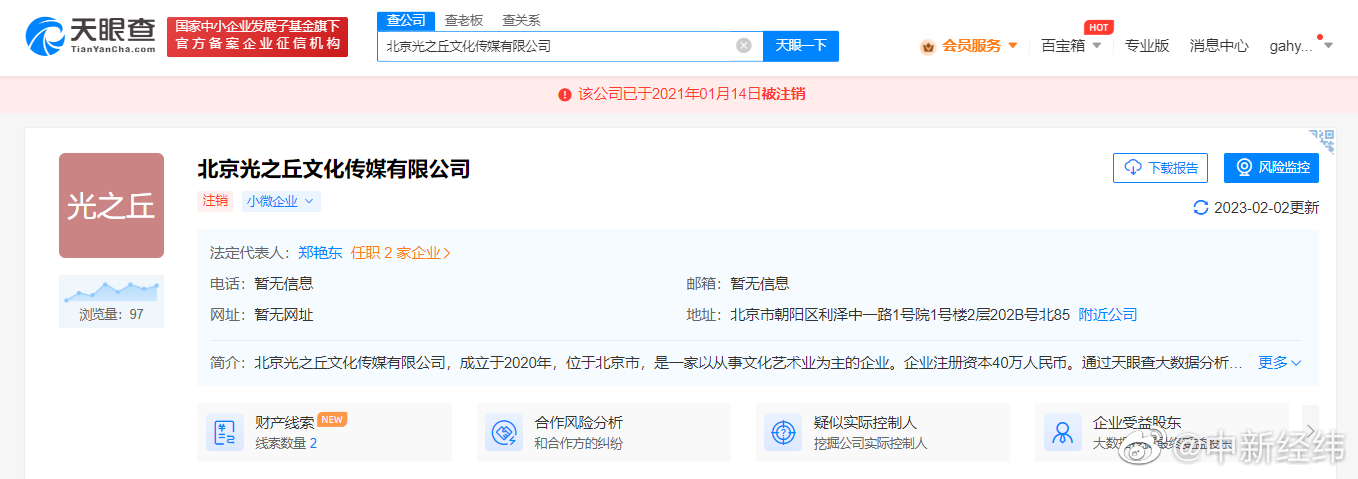Open the 企业受益股东 card
The width and height of the screenshot is (1358, 479).
tap(1161, 433)
